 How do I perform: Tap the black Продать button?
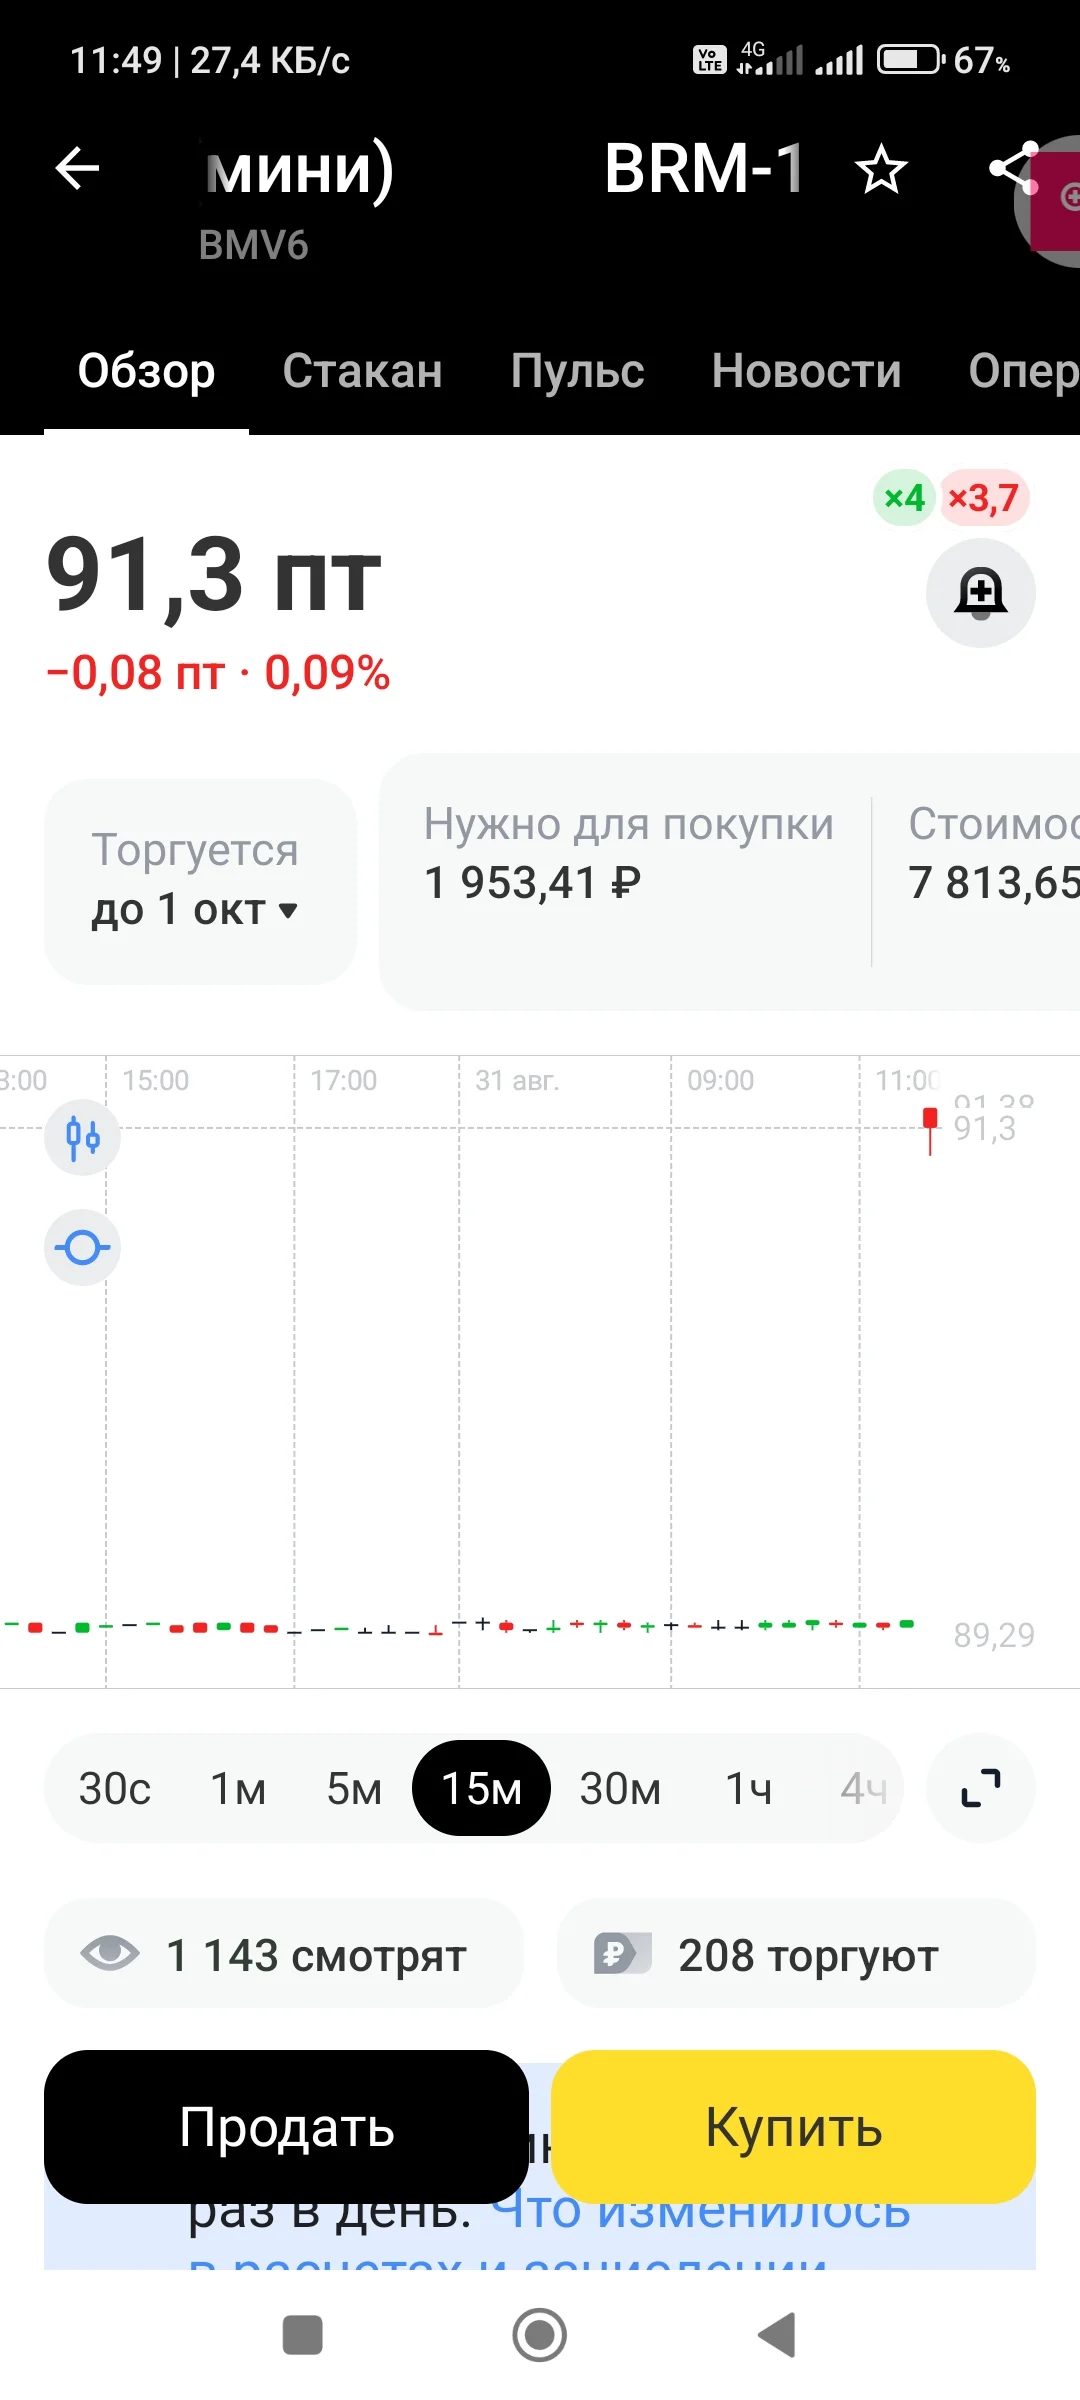click(286, 2127)
